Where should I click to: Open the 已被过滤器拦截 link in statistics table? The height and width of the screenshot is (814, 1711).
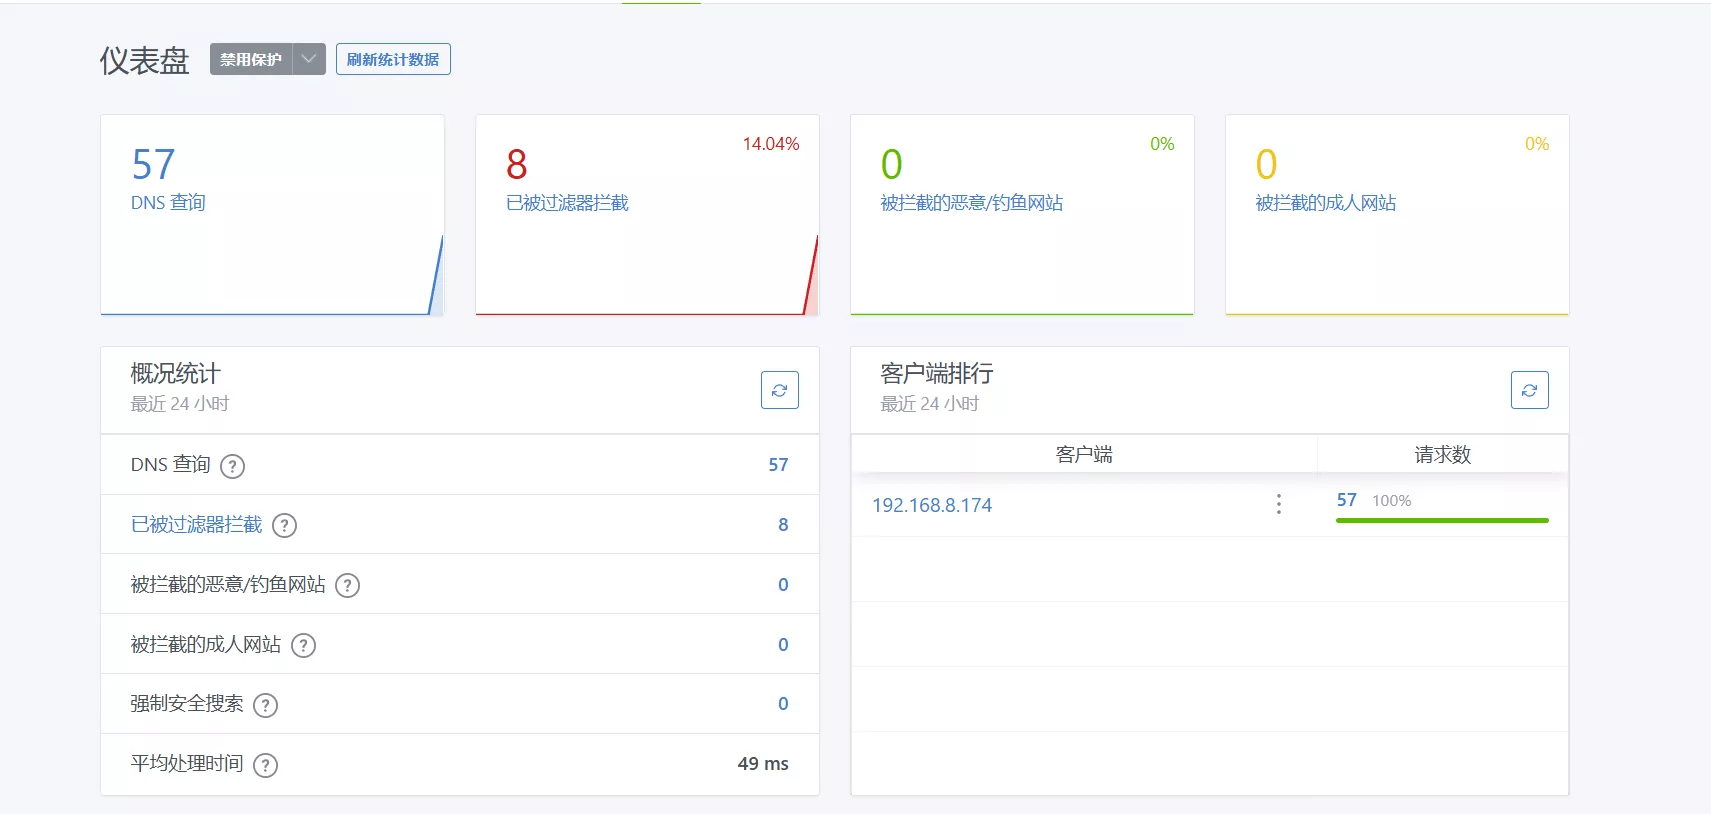pyautogui.click(x=197, y=525)
